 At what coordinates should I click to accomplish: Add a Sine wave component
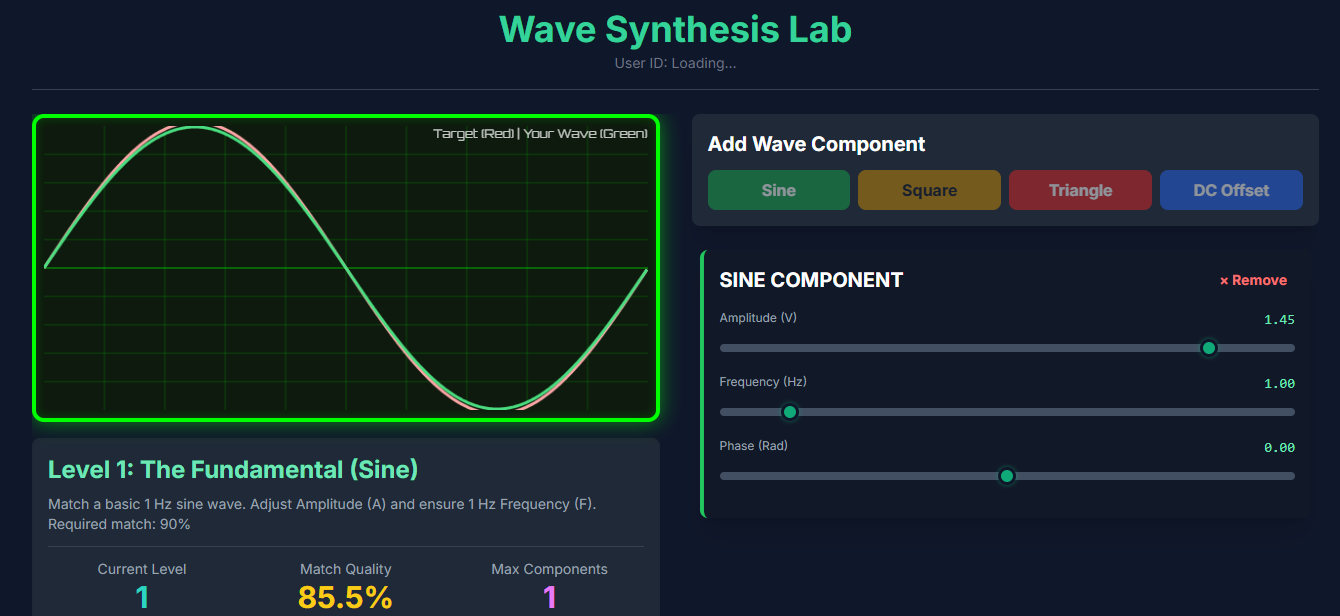[779, 190]
